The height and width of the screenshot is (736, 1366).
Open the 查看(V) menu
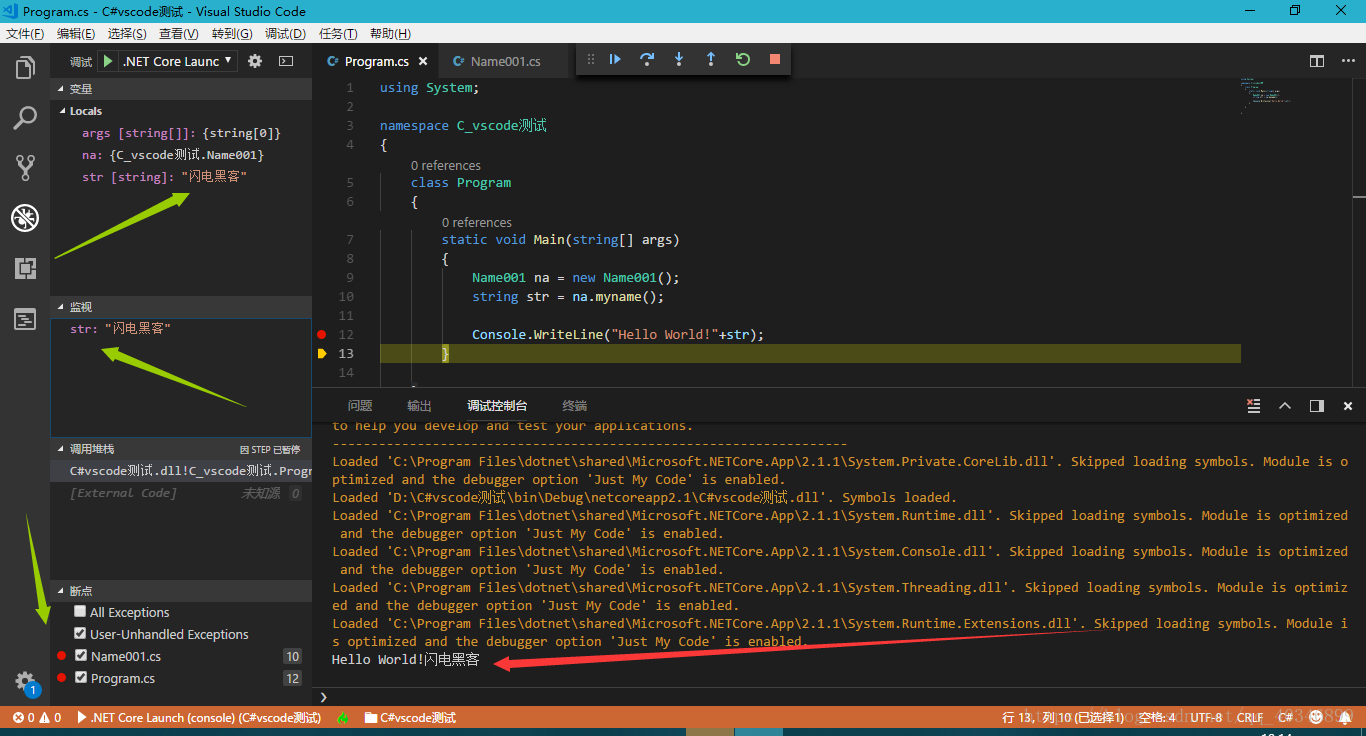pyautogui.click(x=179, y=33)
